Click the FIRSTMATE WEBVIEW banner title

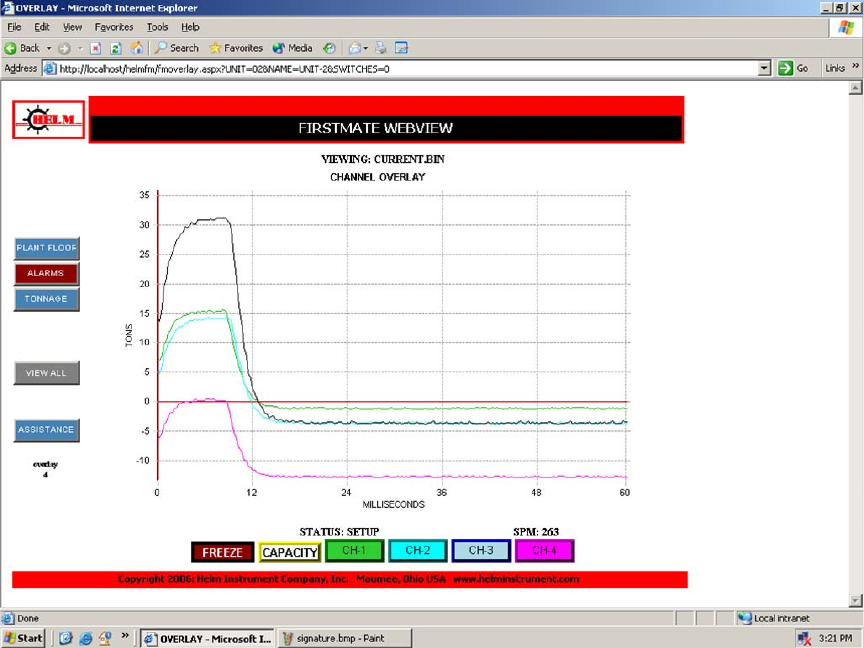[x=375, y=128]
